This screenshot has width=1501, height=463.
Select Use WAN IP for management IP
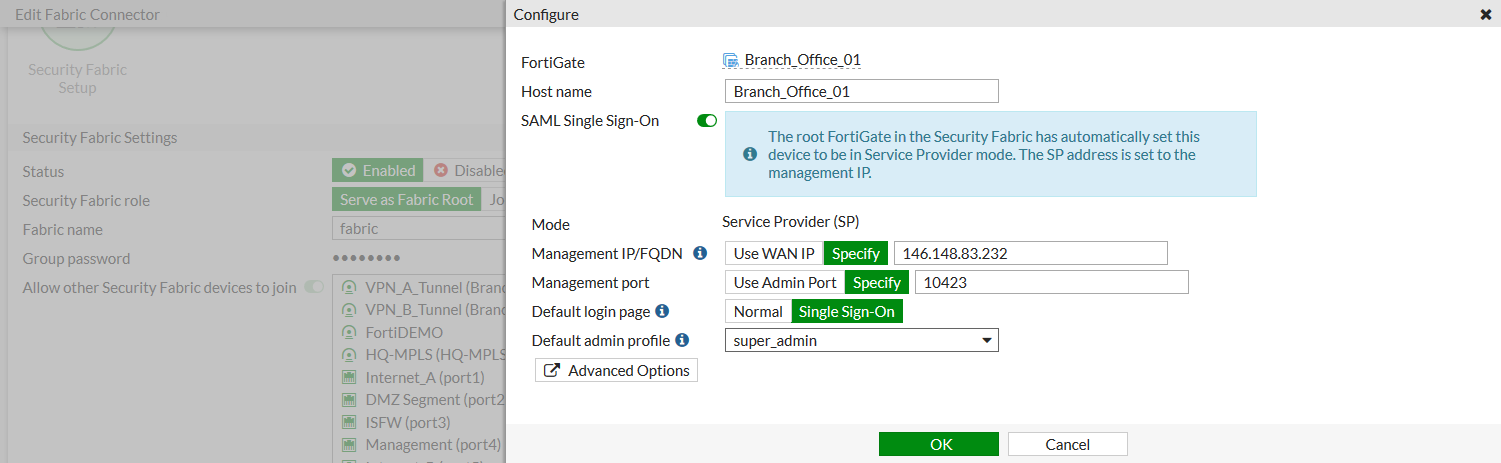click(x=774, y=253)
